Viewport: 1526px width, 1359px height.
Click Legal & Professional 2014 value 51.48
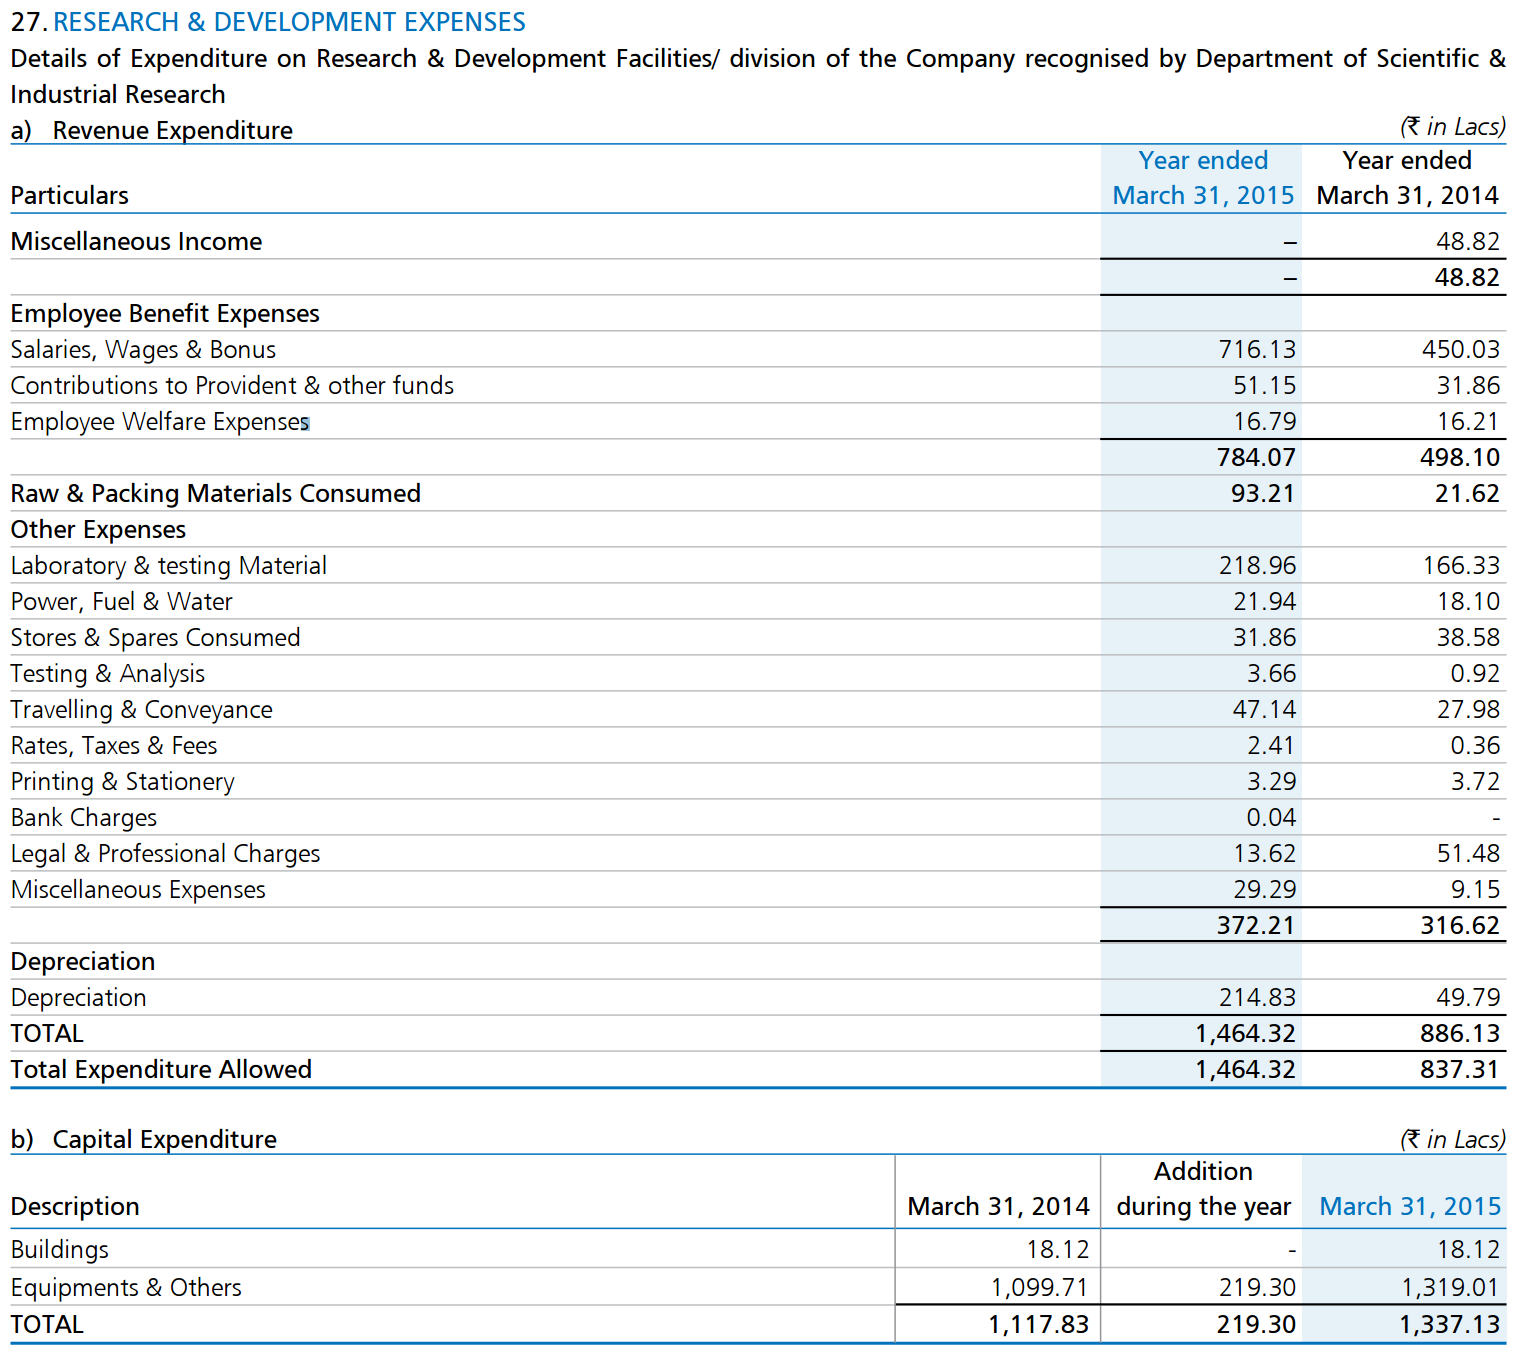click(x=1468, y=853)
